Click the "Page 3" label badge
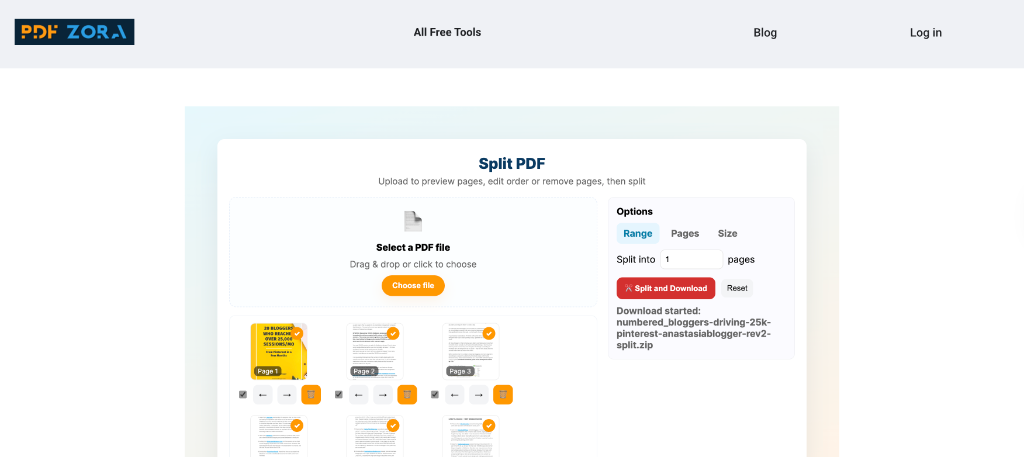Viewport: 1024px width, 469px height. tap(460, 371)
